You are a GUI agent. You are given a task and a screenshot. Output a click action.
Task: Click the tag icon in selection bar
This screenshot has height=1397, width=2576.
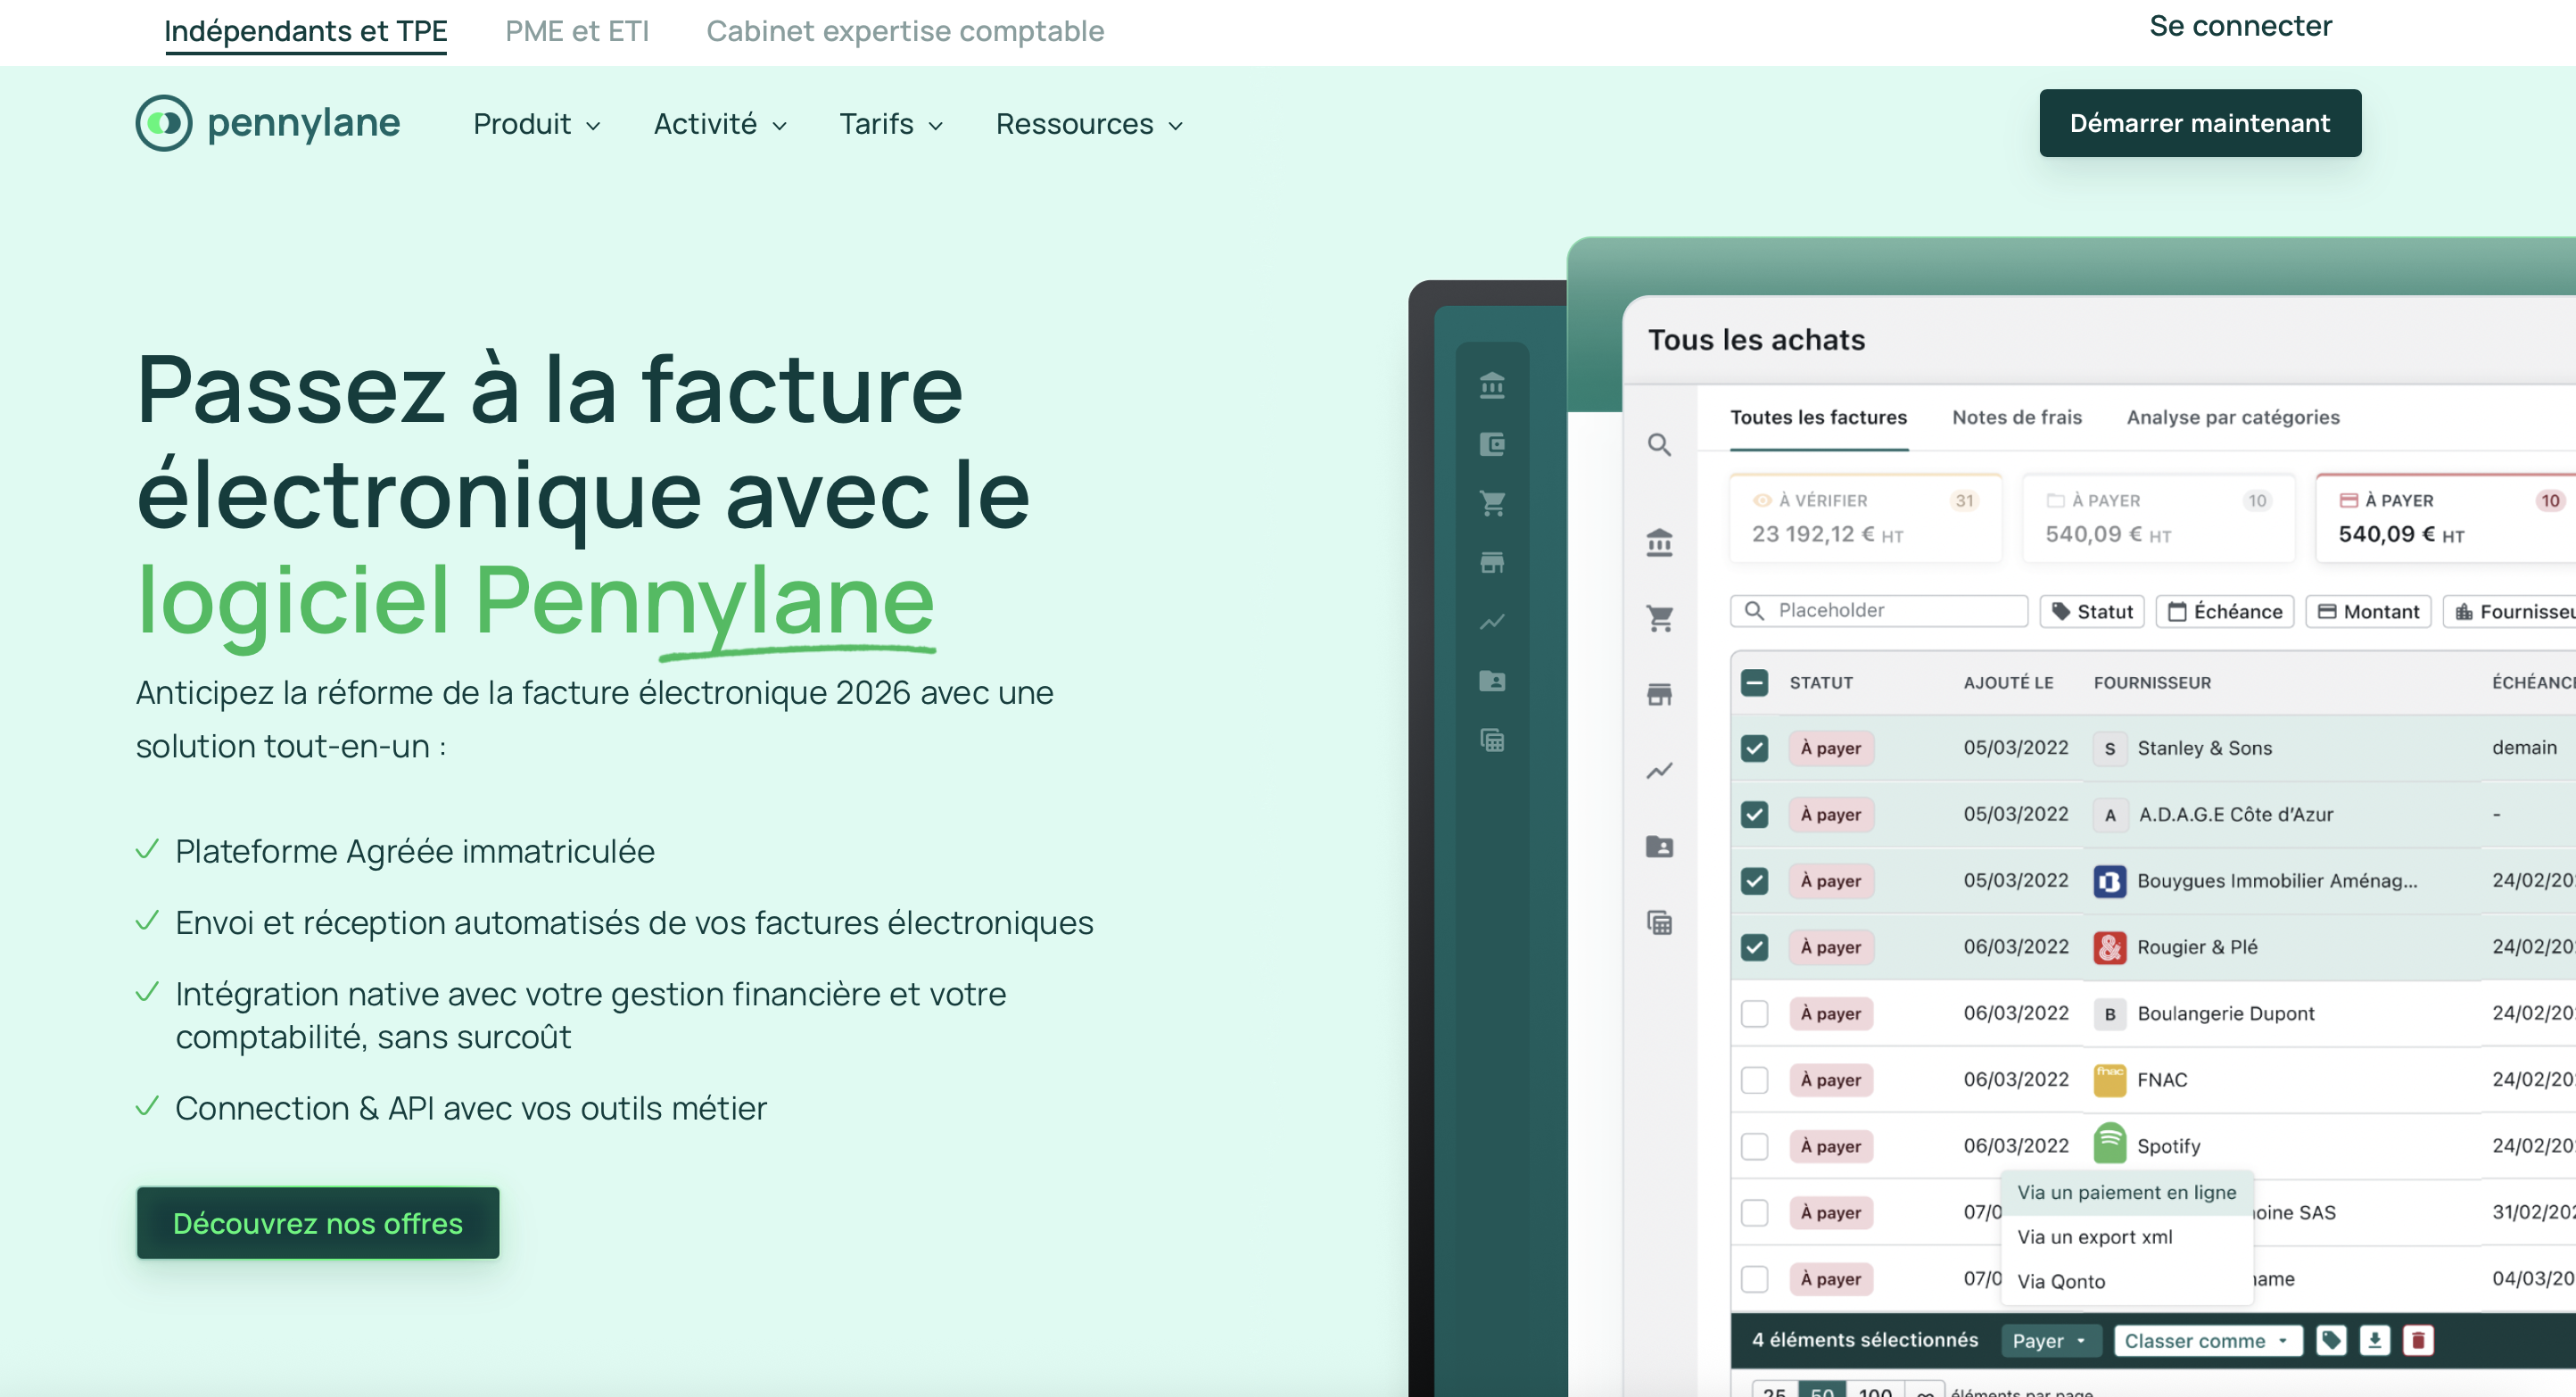point(2331,1340)
